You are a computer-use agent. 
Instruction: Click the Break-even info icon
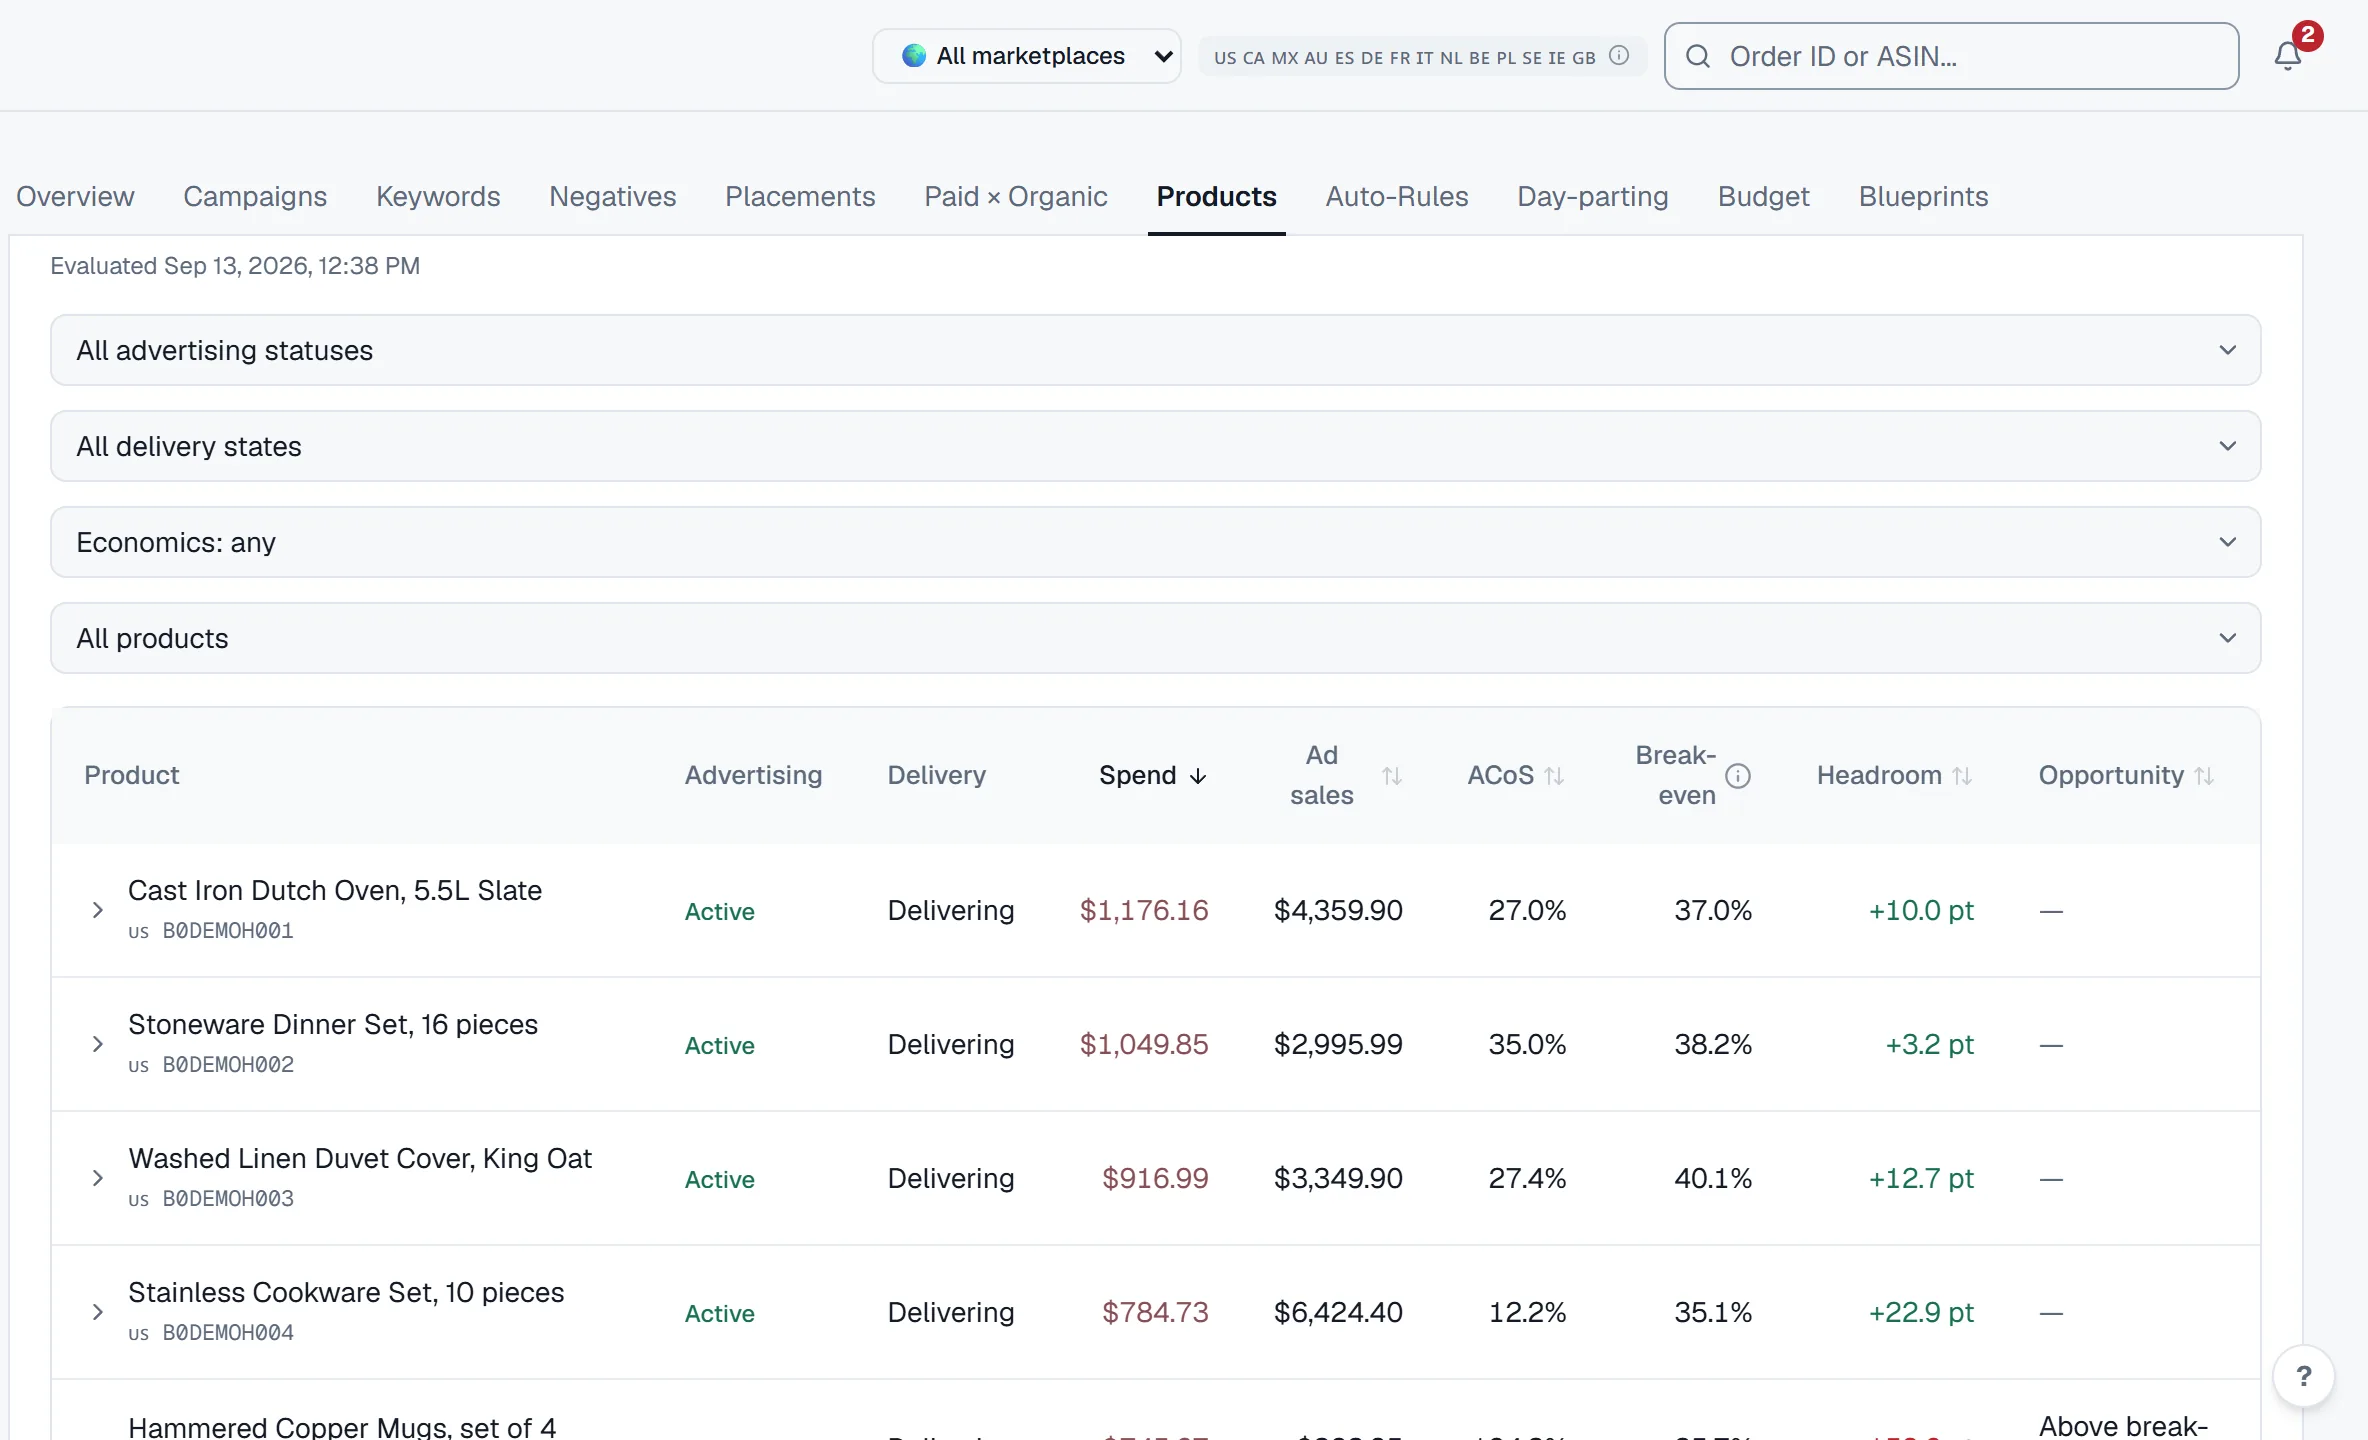click(1738, 775)
